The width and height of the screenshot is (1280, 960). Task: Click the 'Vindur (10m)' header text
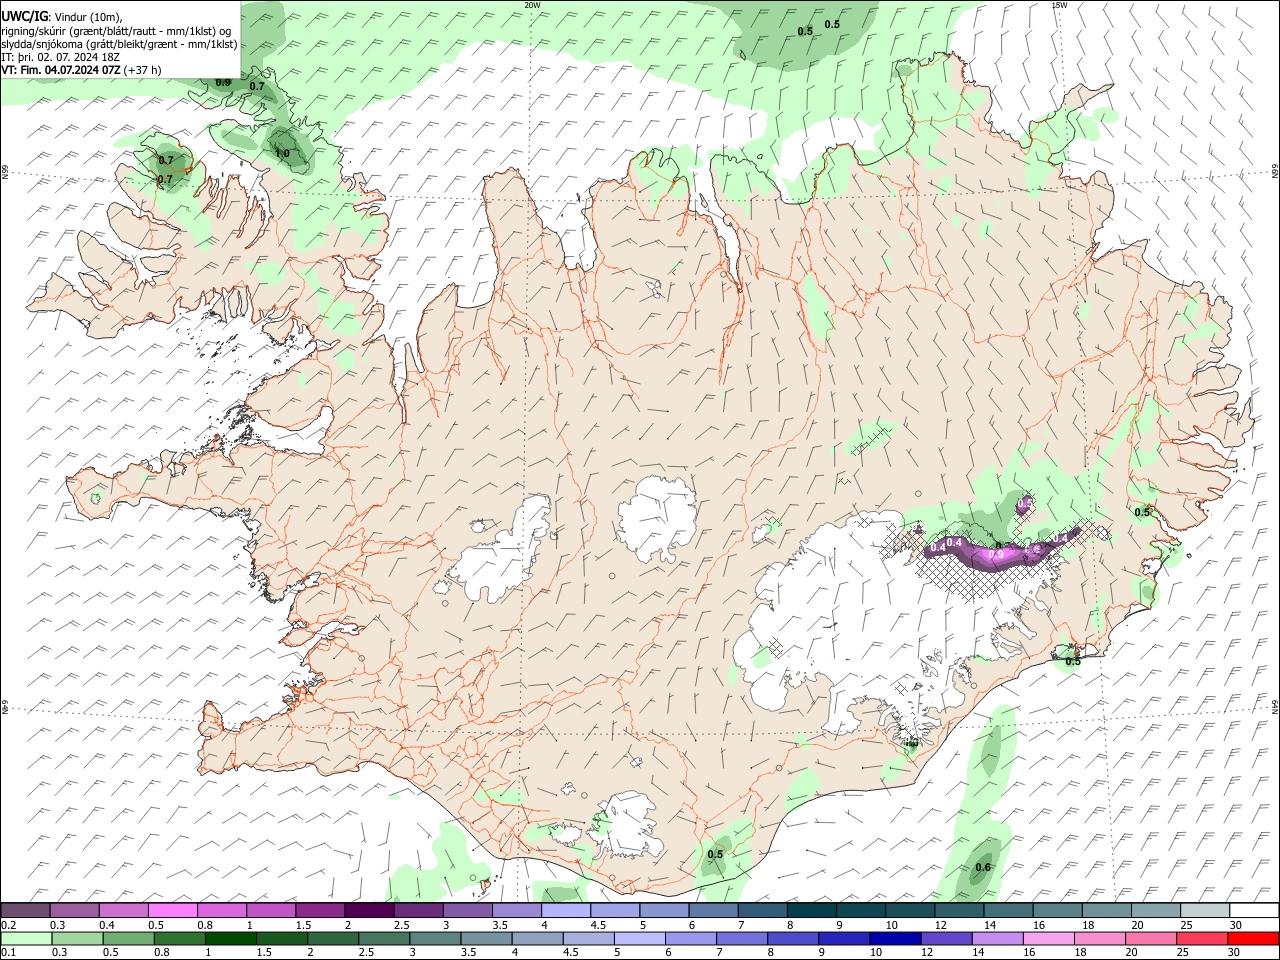tap(88, 17)
